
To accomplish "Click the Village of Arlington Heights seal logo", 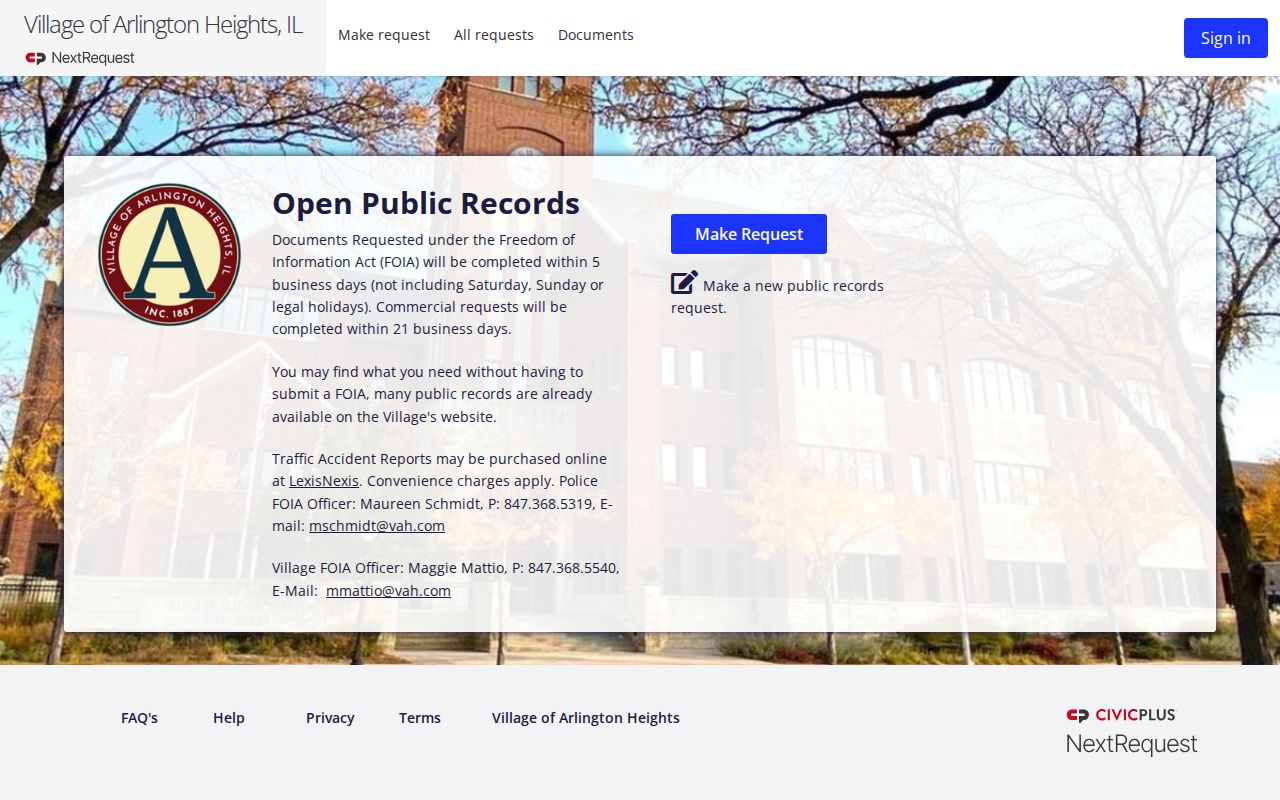I will tap(170, 254).
